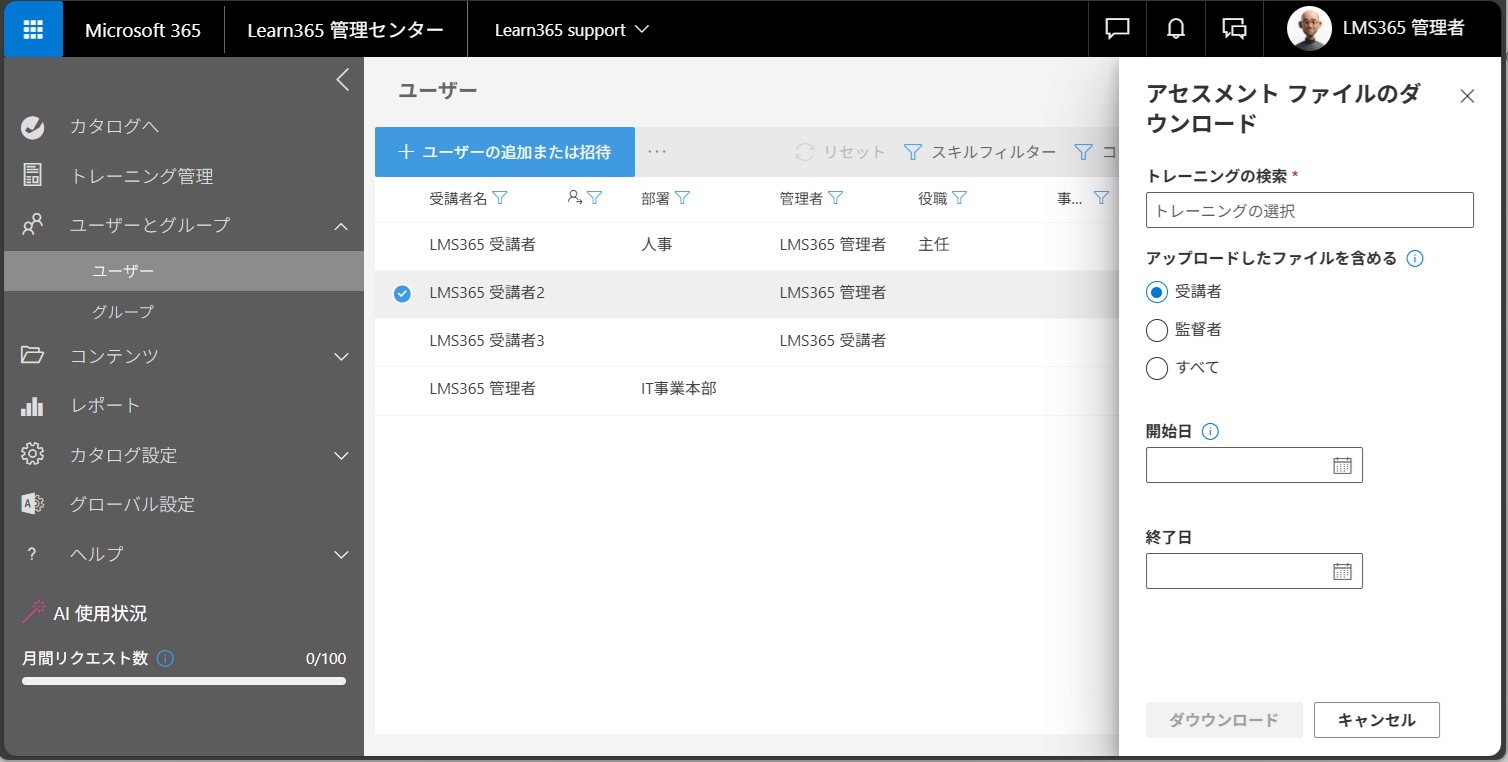Click the ユーザーの追加または招待 button
1508x762 pixels.
pos(505,152)
